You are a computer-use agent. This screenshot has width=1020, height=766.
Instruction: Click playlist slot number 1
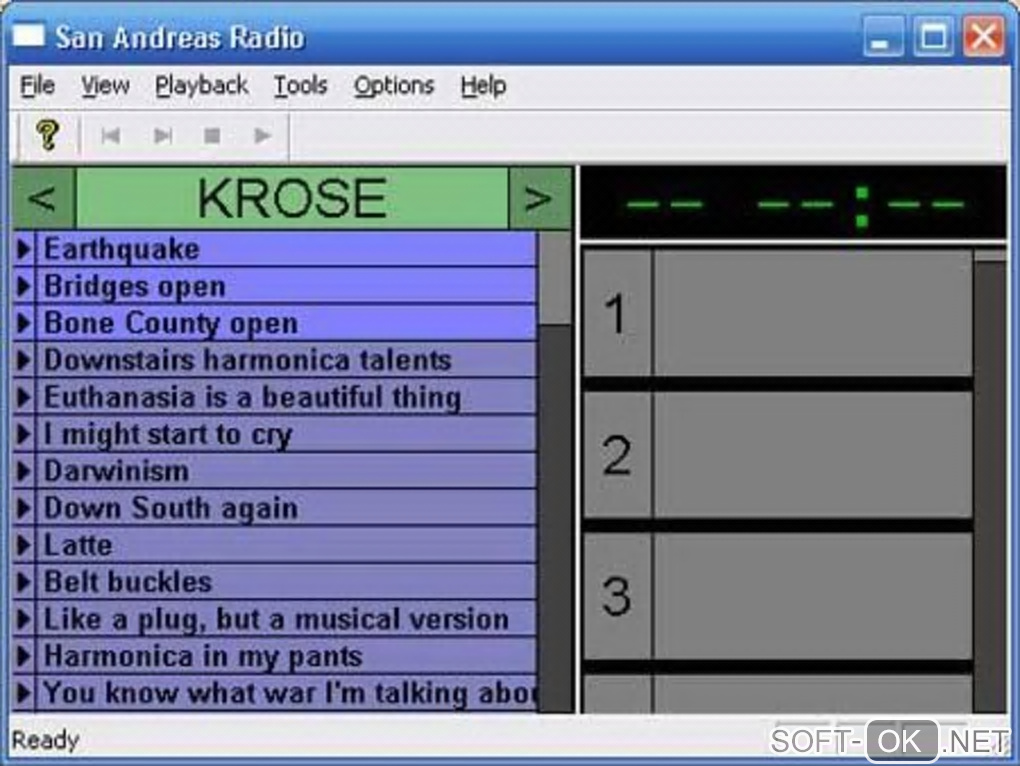(778, 313)
